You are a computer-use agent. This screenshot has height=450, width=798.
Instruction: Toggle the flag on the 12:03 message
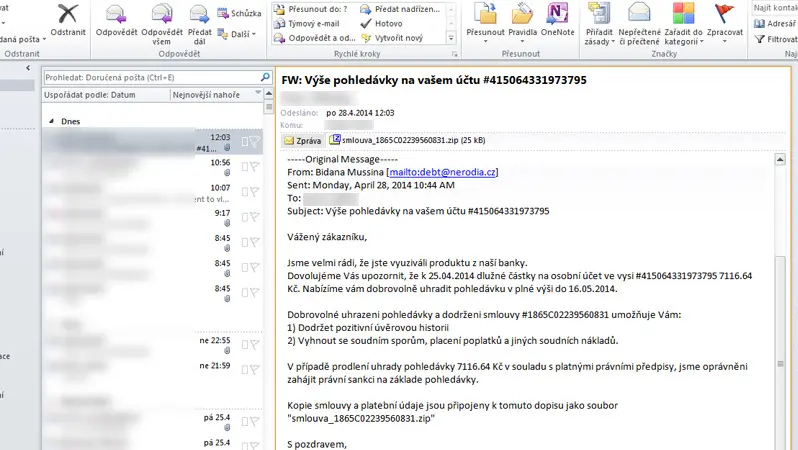[255, 141]
